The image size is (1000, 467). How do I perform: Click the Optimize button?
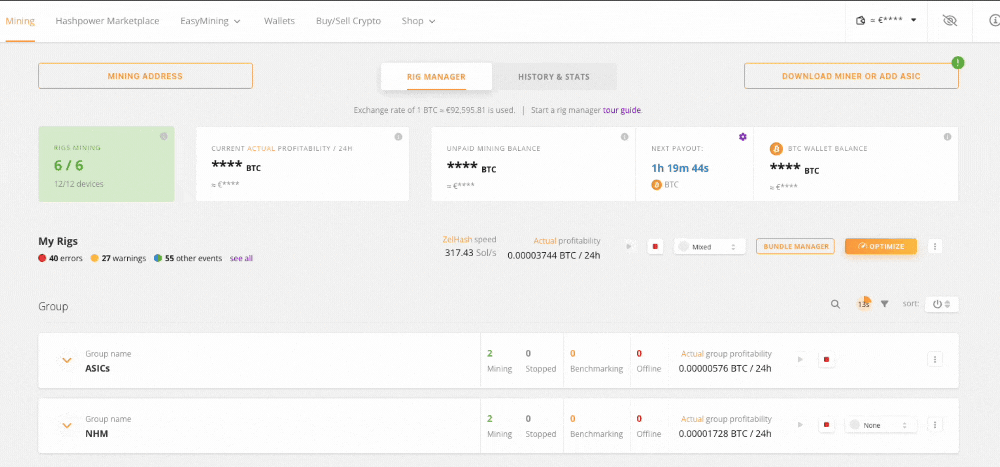[x=880, y=246]
